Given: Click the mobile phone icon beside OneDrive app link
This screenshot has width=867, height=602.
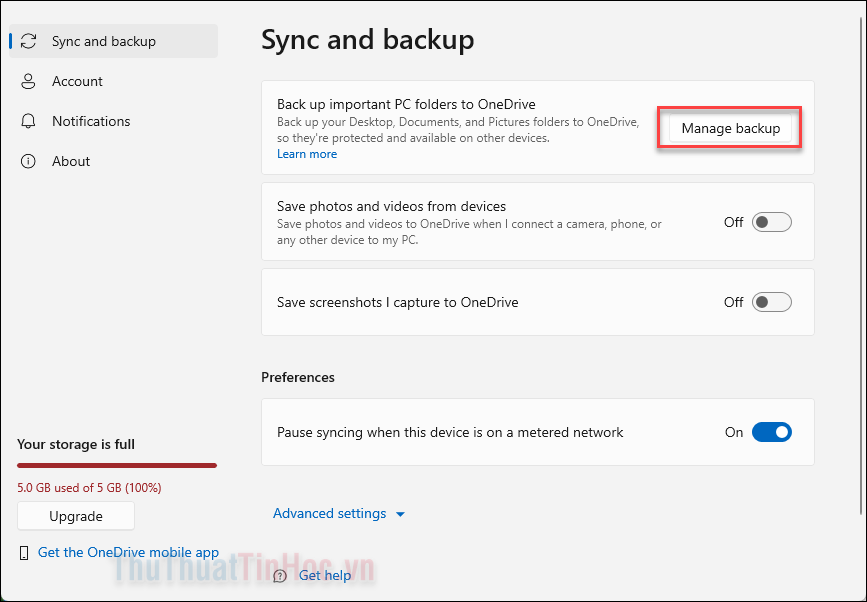Looking at the screenshot, I should [x=24, y=552].
